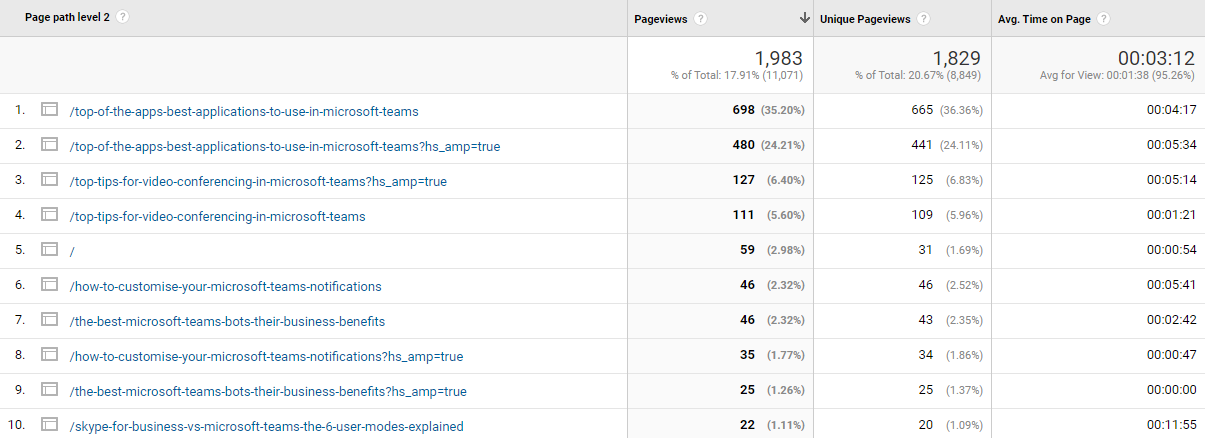Select pageviews cell 127 (6.40%)
This screenshot has width=1205, height=438.
(769, 181)
